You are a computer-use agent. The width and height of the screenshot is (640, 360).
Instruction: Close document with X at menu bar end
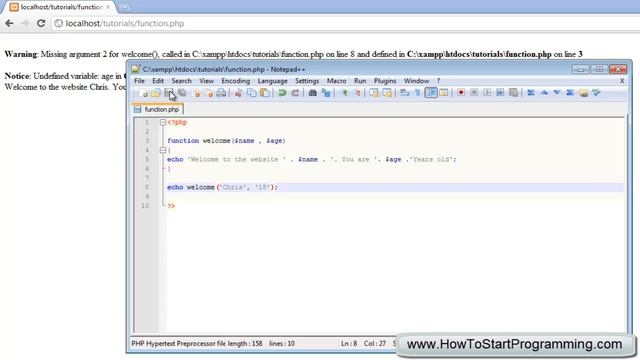click(x=622, y=81)
